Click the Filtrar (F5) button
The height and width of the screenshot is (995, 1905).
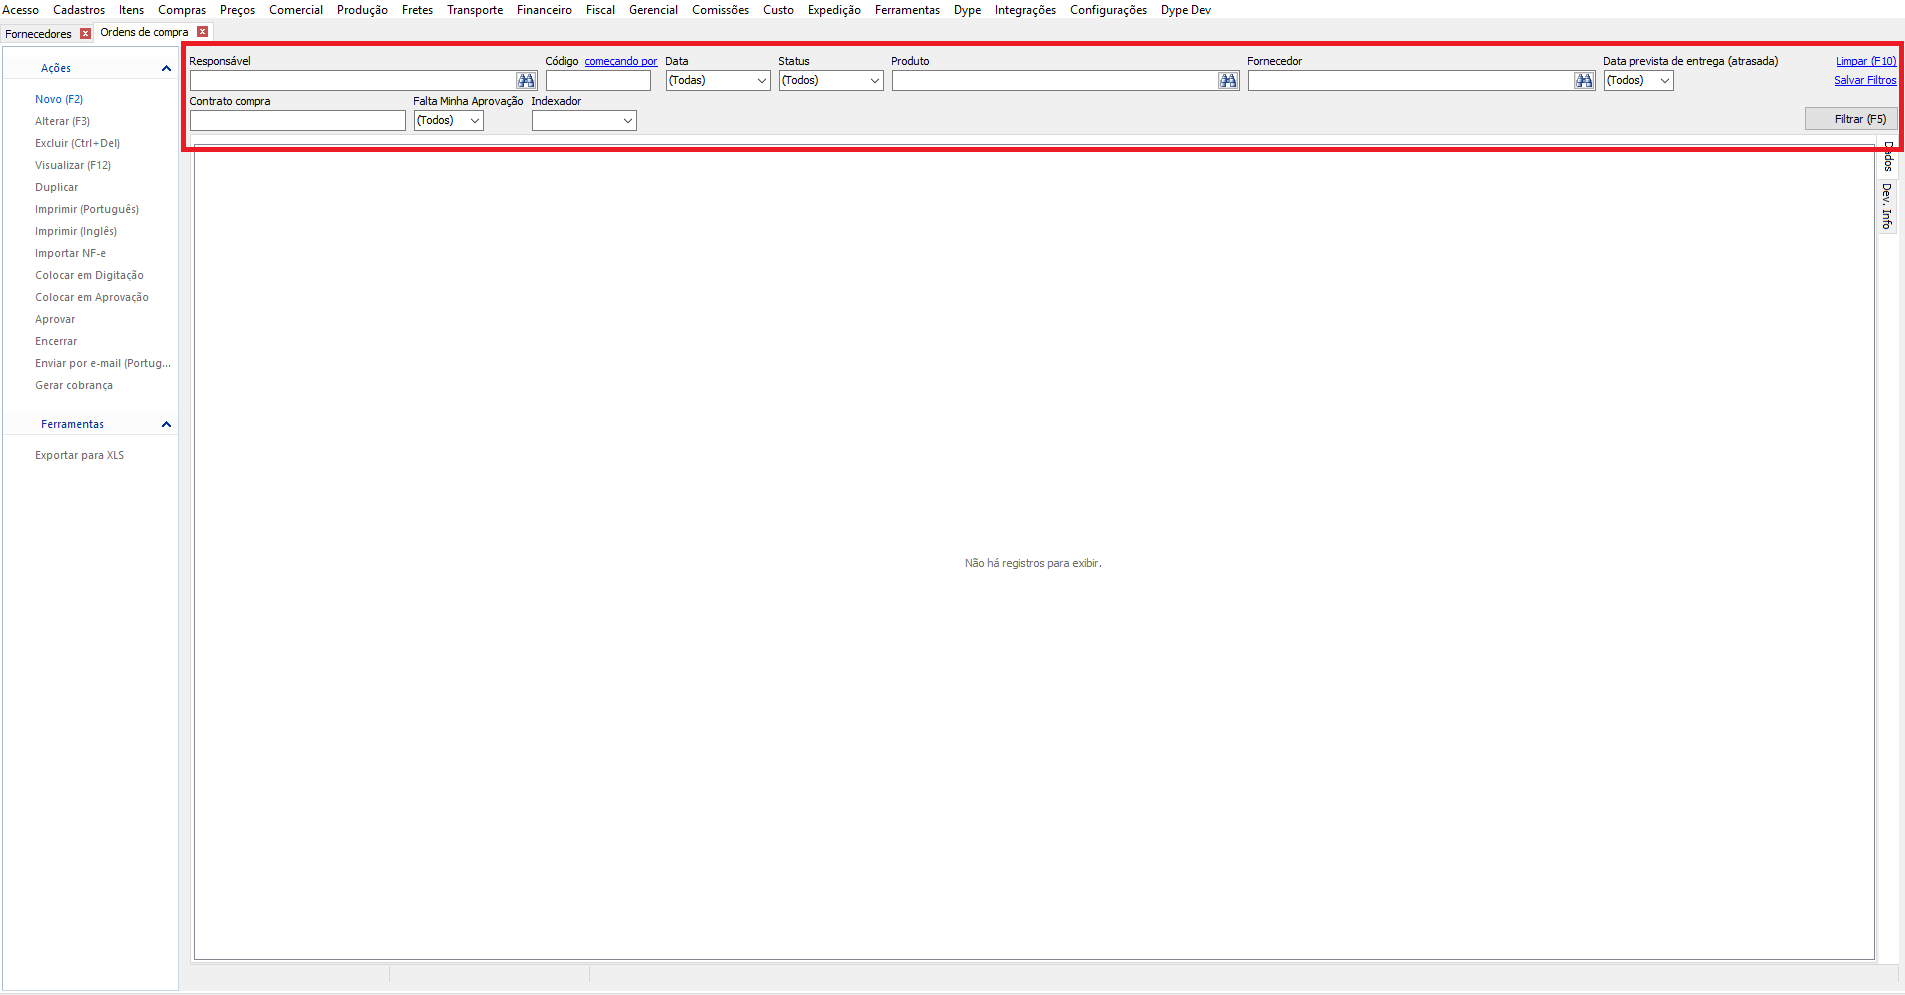(1851, 119)
